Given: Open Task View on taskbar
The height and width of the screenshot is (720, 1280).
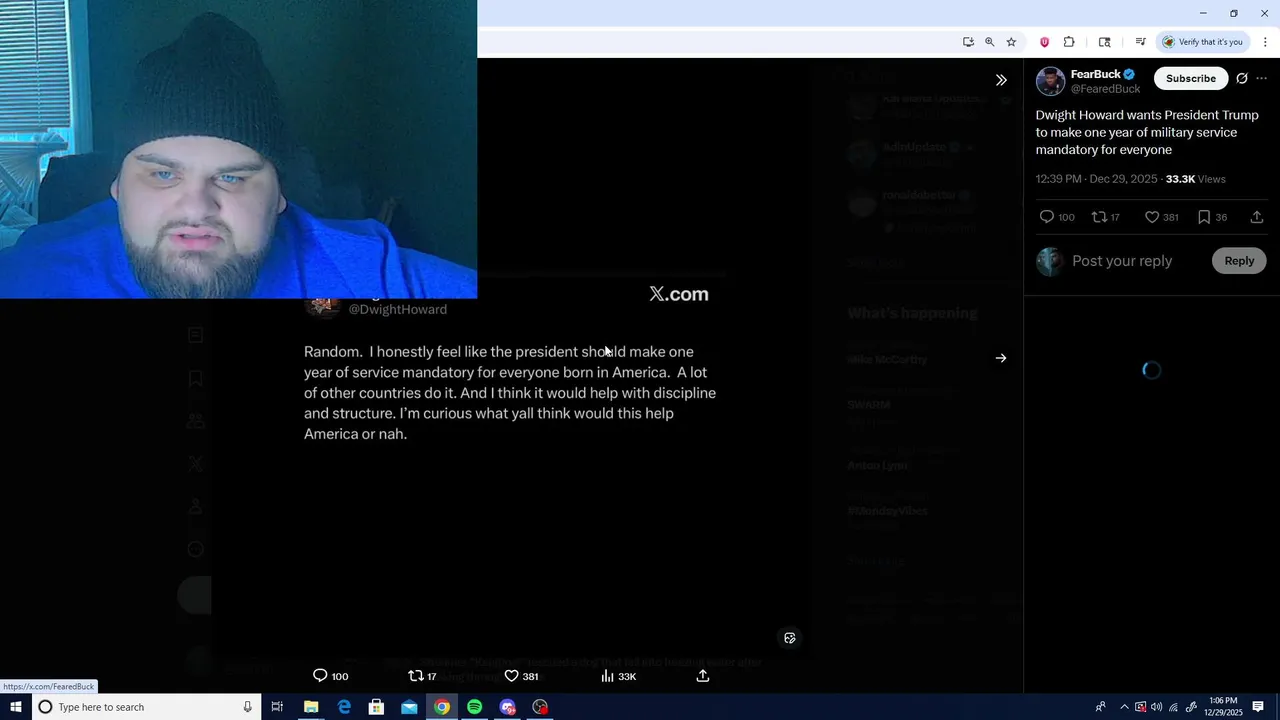Looking at the screenshot, I should point(277,707).
